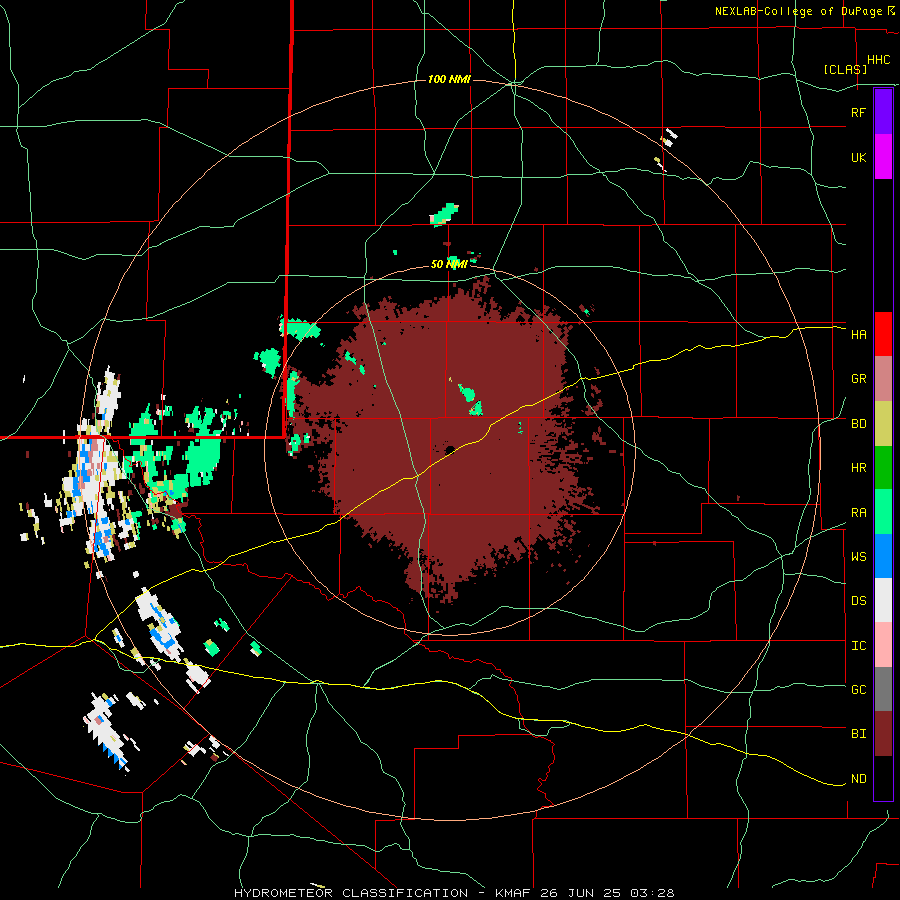Click the NEXLAB-College of DuPage text
900x900 pixels.
click(x=798, y=11)
